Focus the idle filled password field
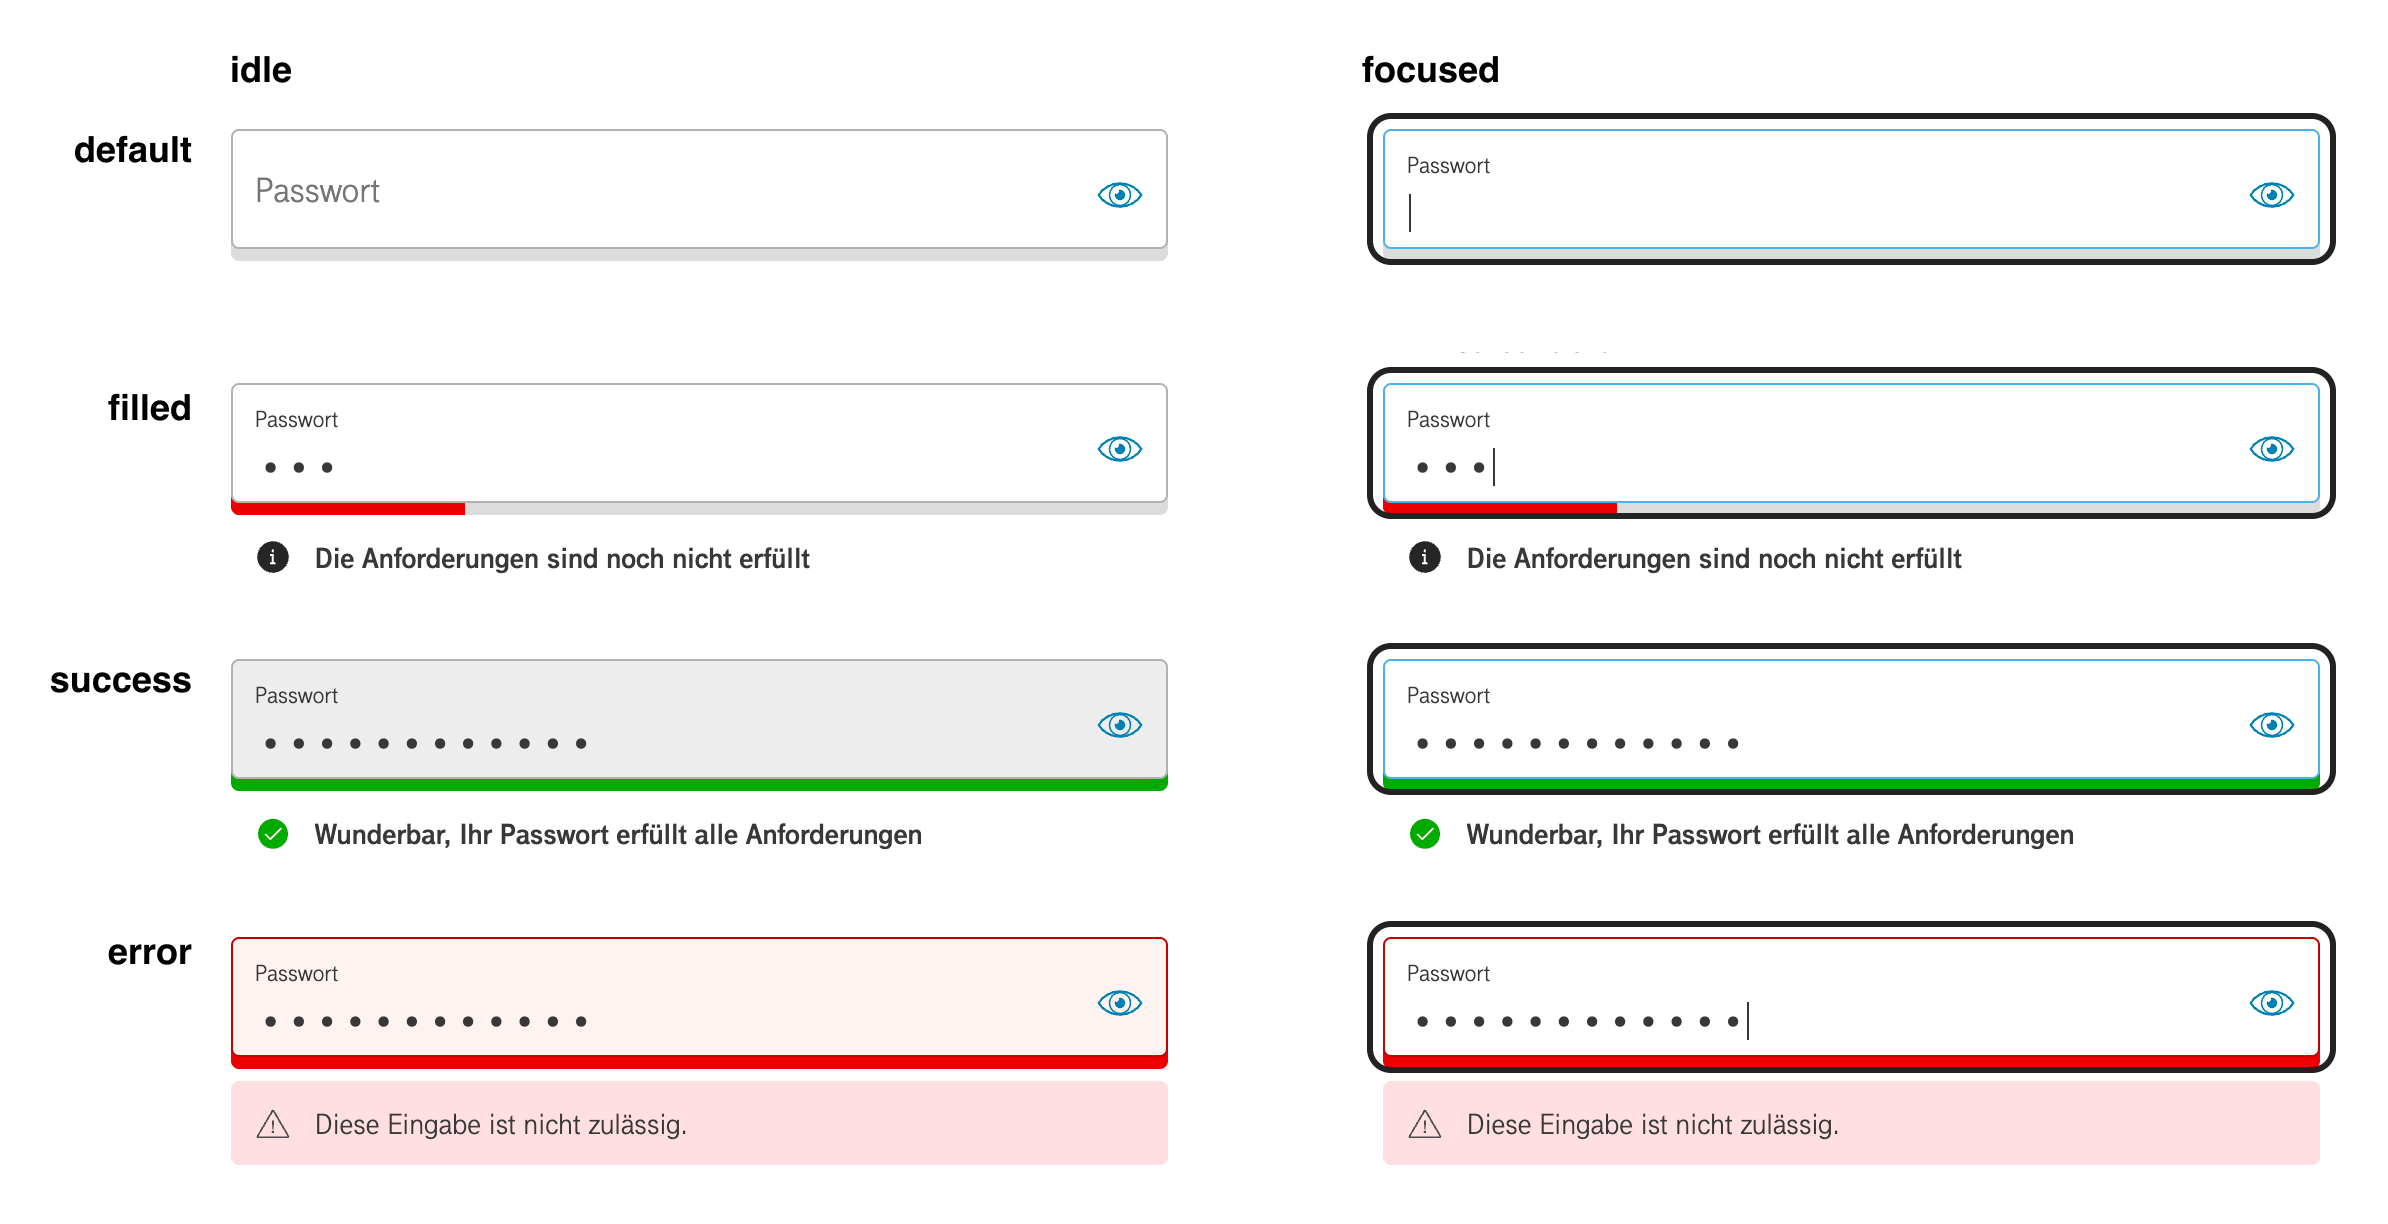Viewport: 2388px width, 1224px height. pos(650,445)
